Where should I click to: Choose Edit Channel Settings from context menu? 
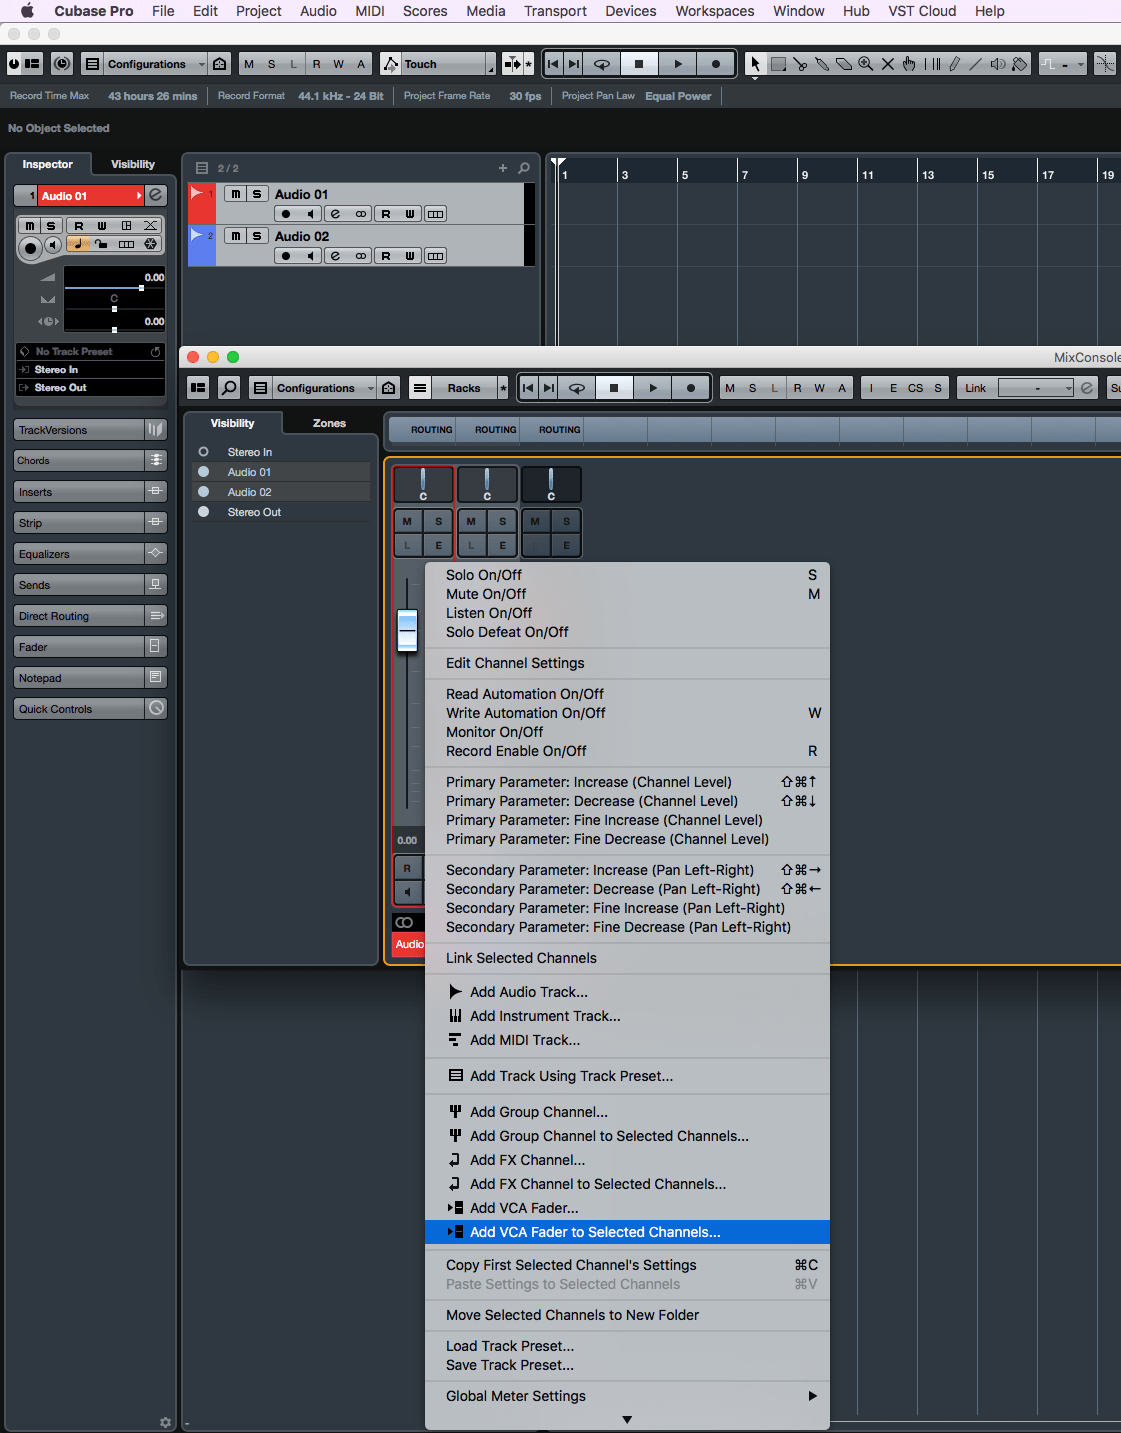point(628,663)
